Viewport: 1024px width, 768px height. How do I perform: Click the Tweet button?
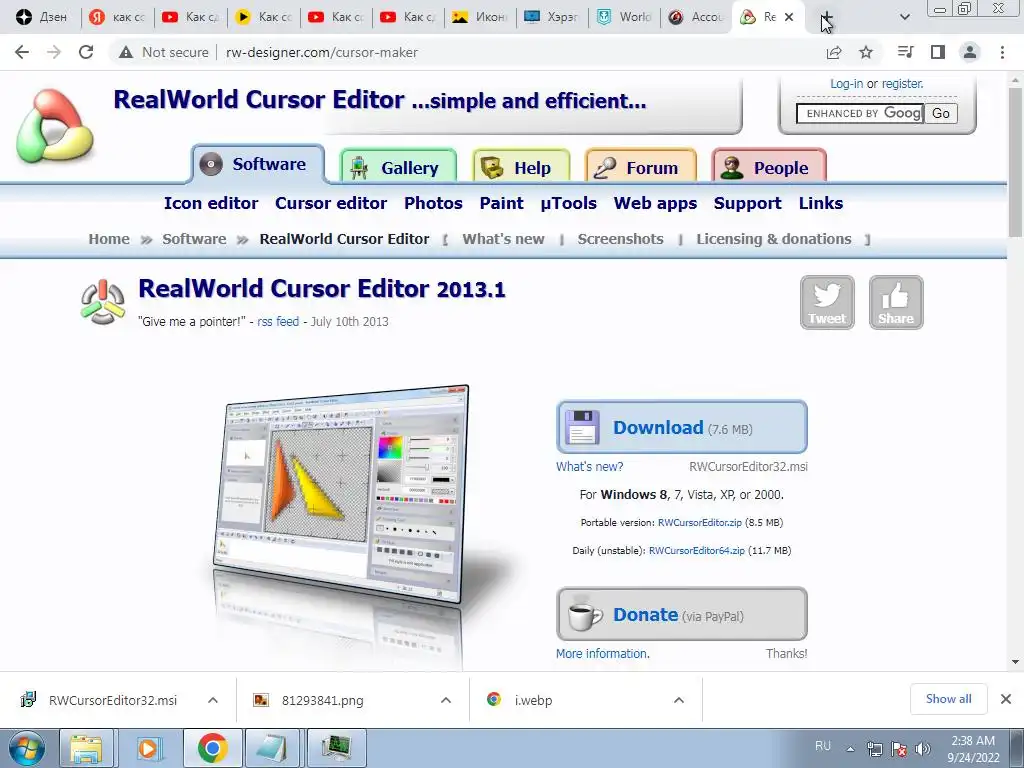pos(827,302)
